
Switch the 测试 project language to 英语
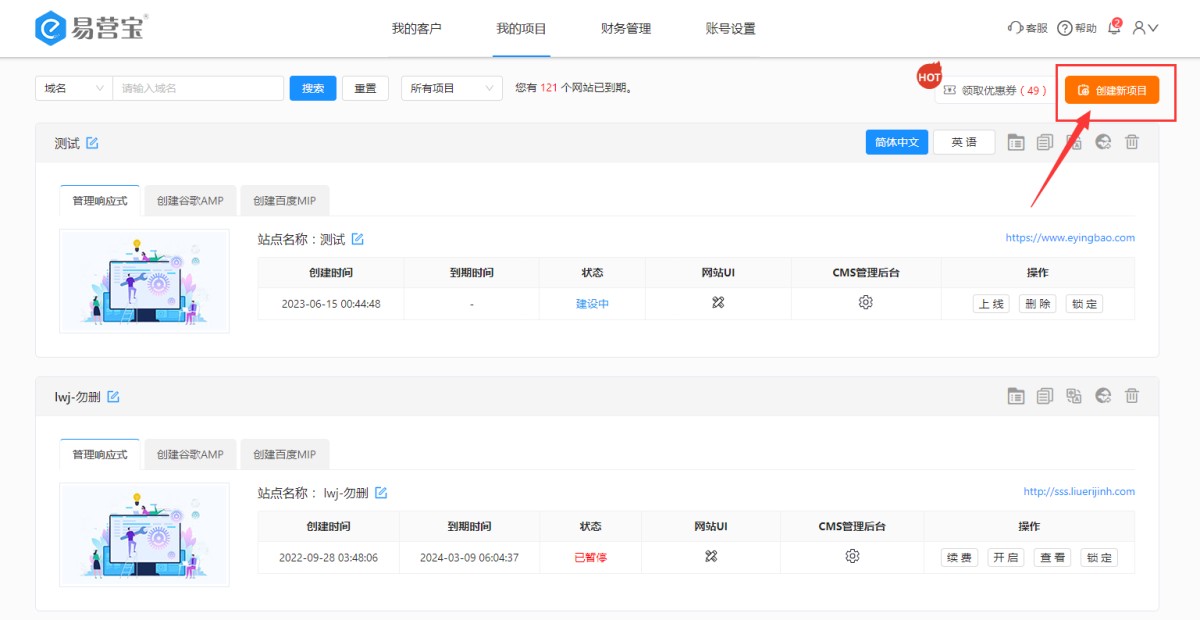[x=963, y=142]
